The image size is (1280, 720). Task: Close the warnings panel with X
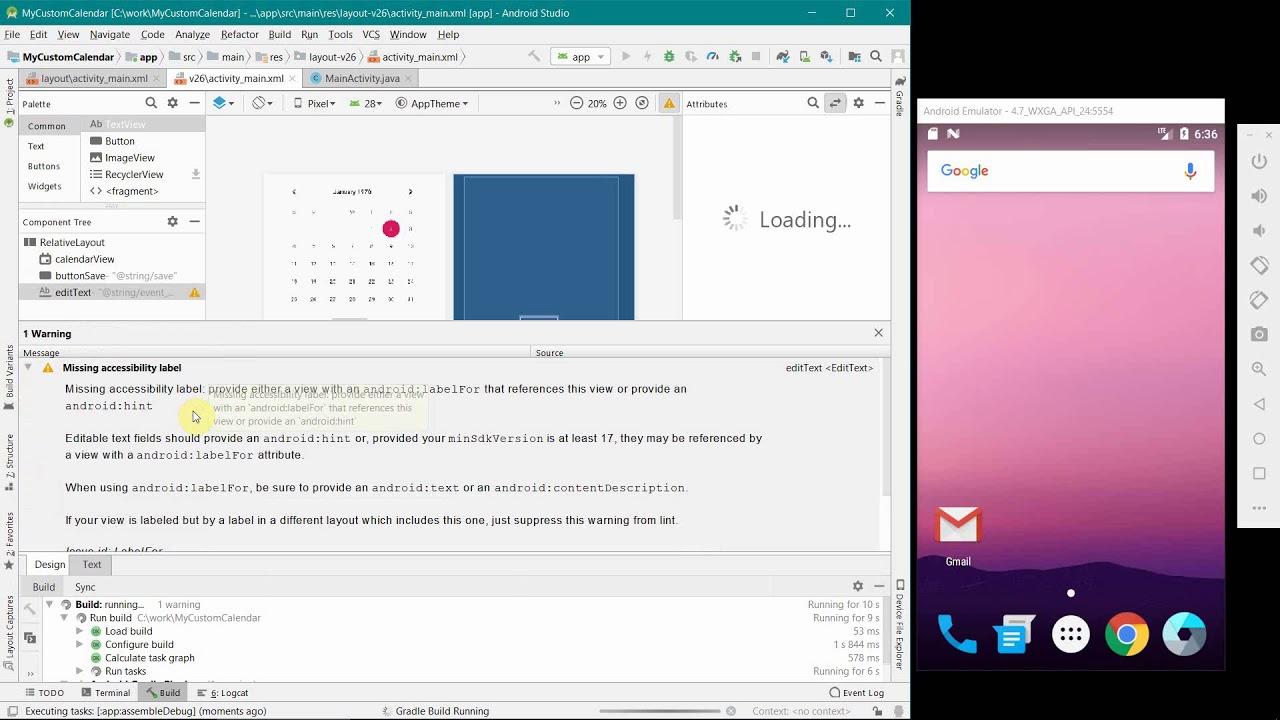point(878,333)
